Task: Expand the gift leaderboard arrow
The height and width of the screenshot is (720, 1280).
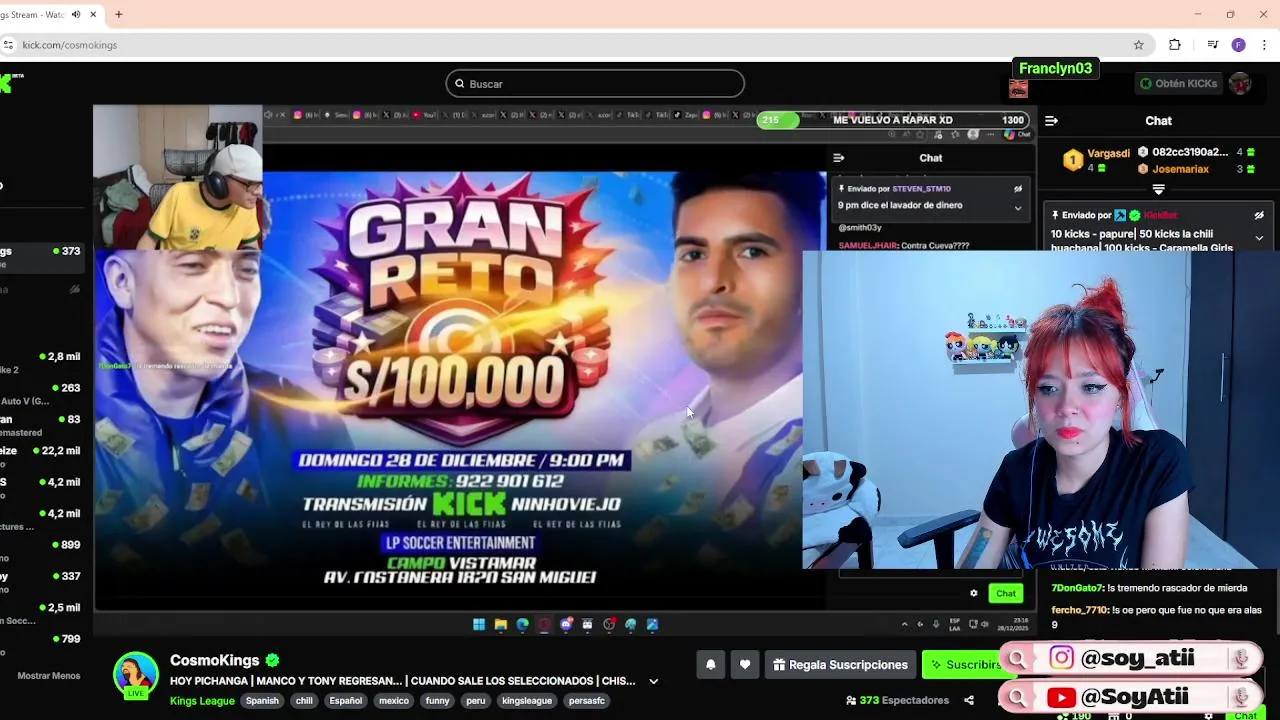Action: (x=1158, y=189)
